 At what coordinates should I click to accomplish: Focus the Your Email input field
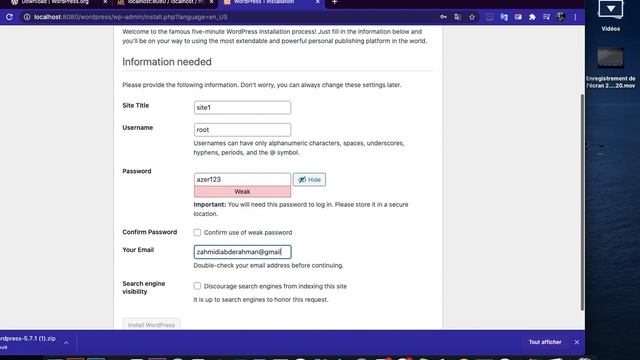[x=242, y=252]
